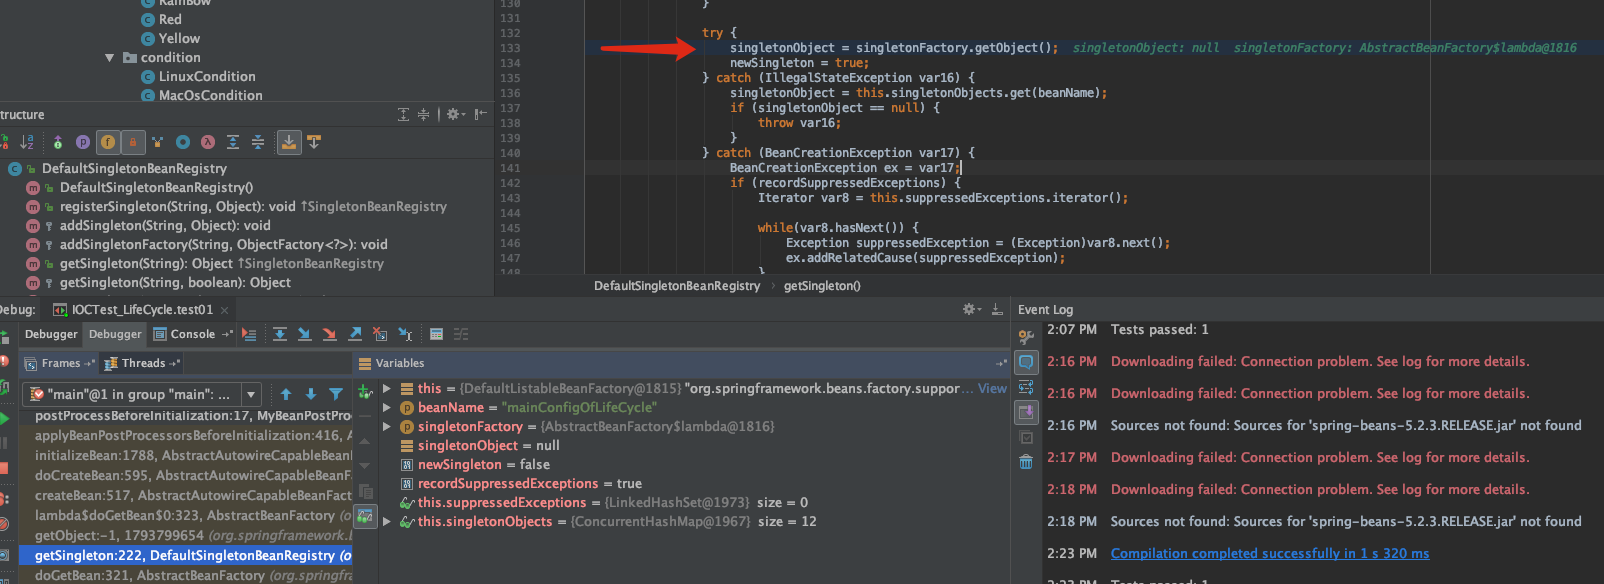
Task: Open Debug panel settings gear
Action: pos(971,310)
